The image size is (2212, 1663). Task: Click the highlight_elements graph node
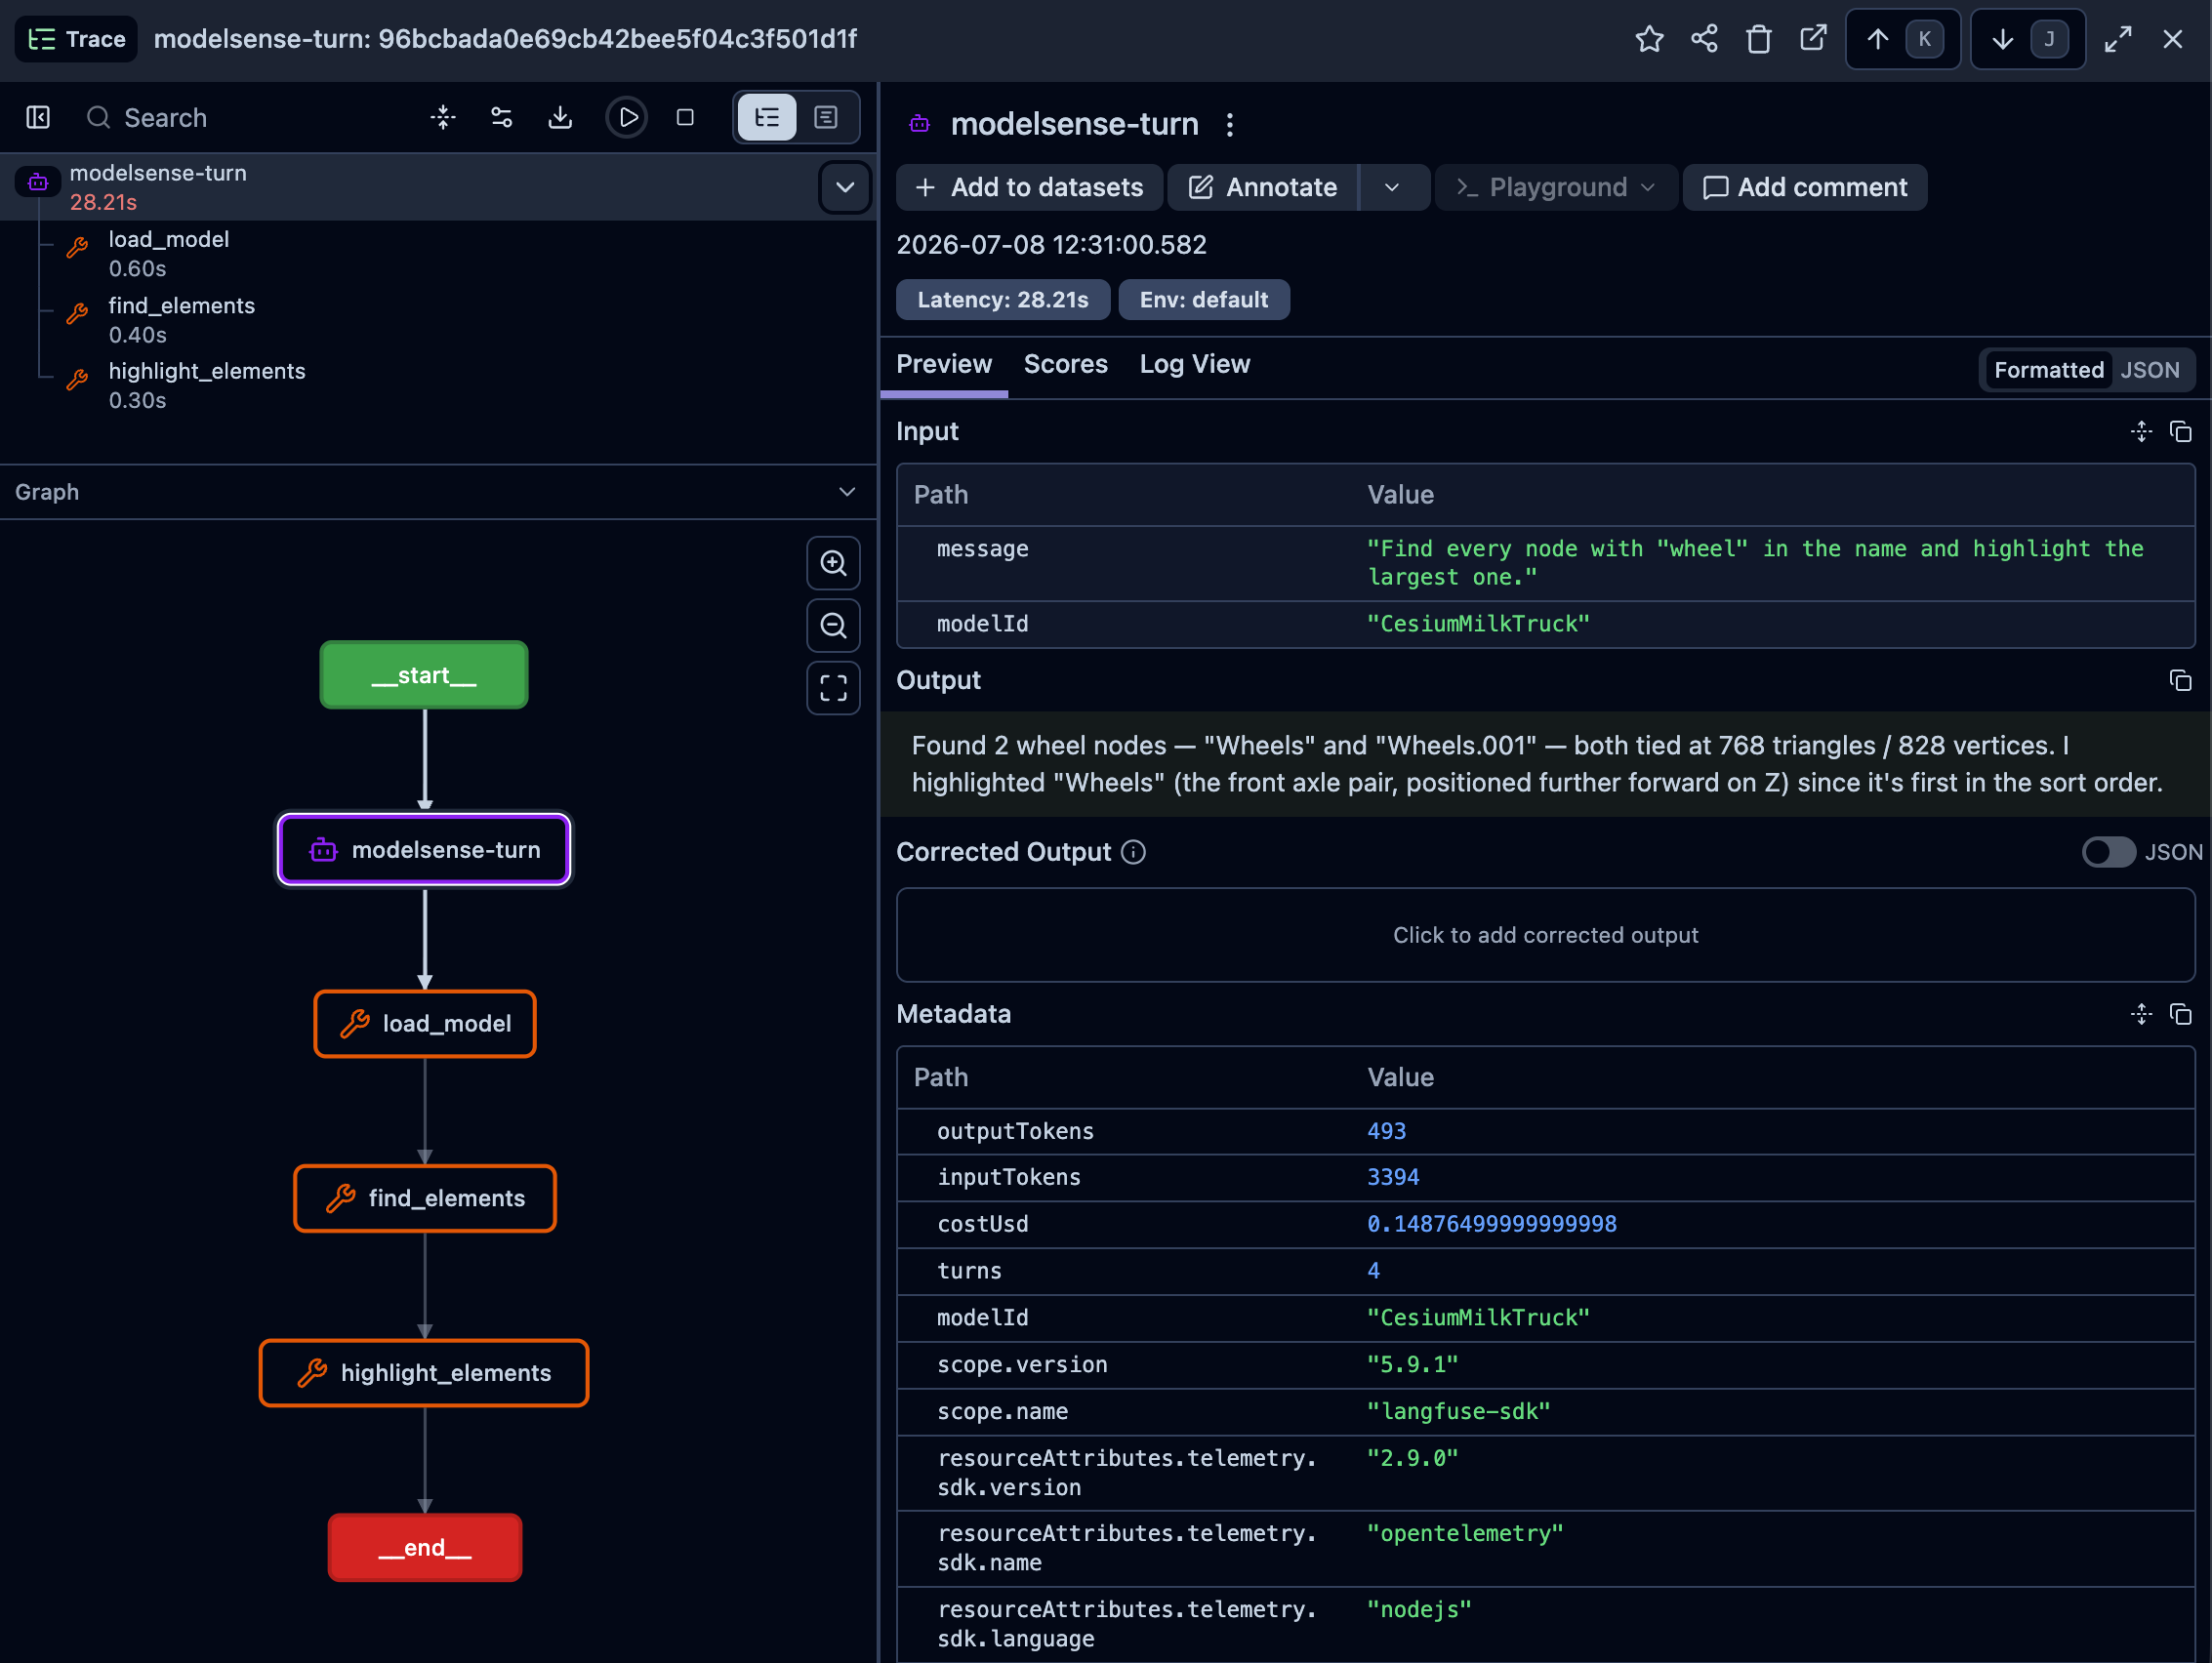(424, 1372)
